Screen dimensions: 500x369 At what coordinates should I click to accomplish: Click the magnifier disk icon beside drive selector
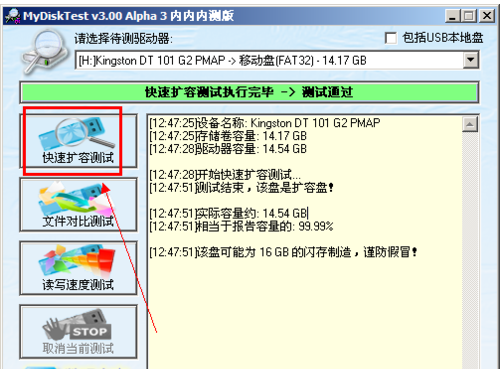[45, 51]
